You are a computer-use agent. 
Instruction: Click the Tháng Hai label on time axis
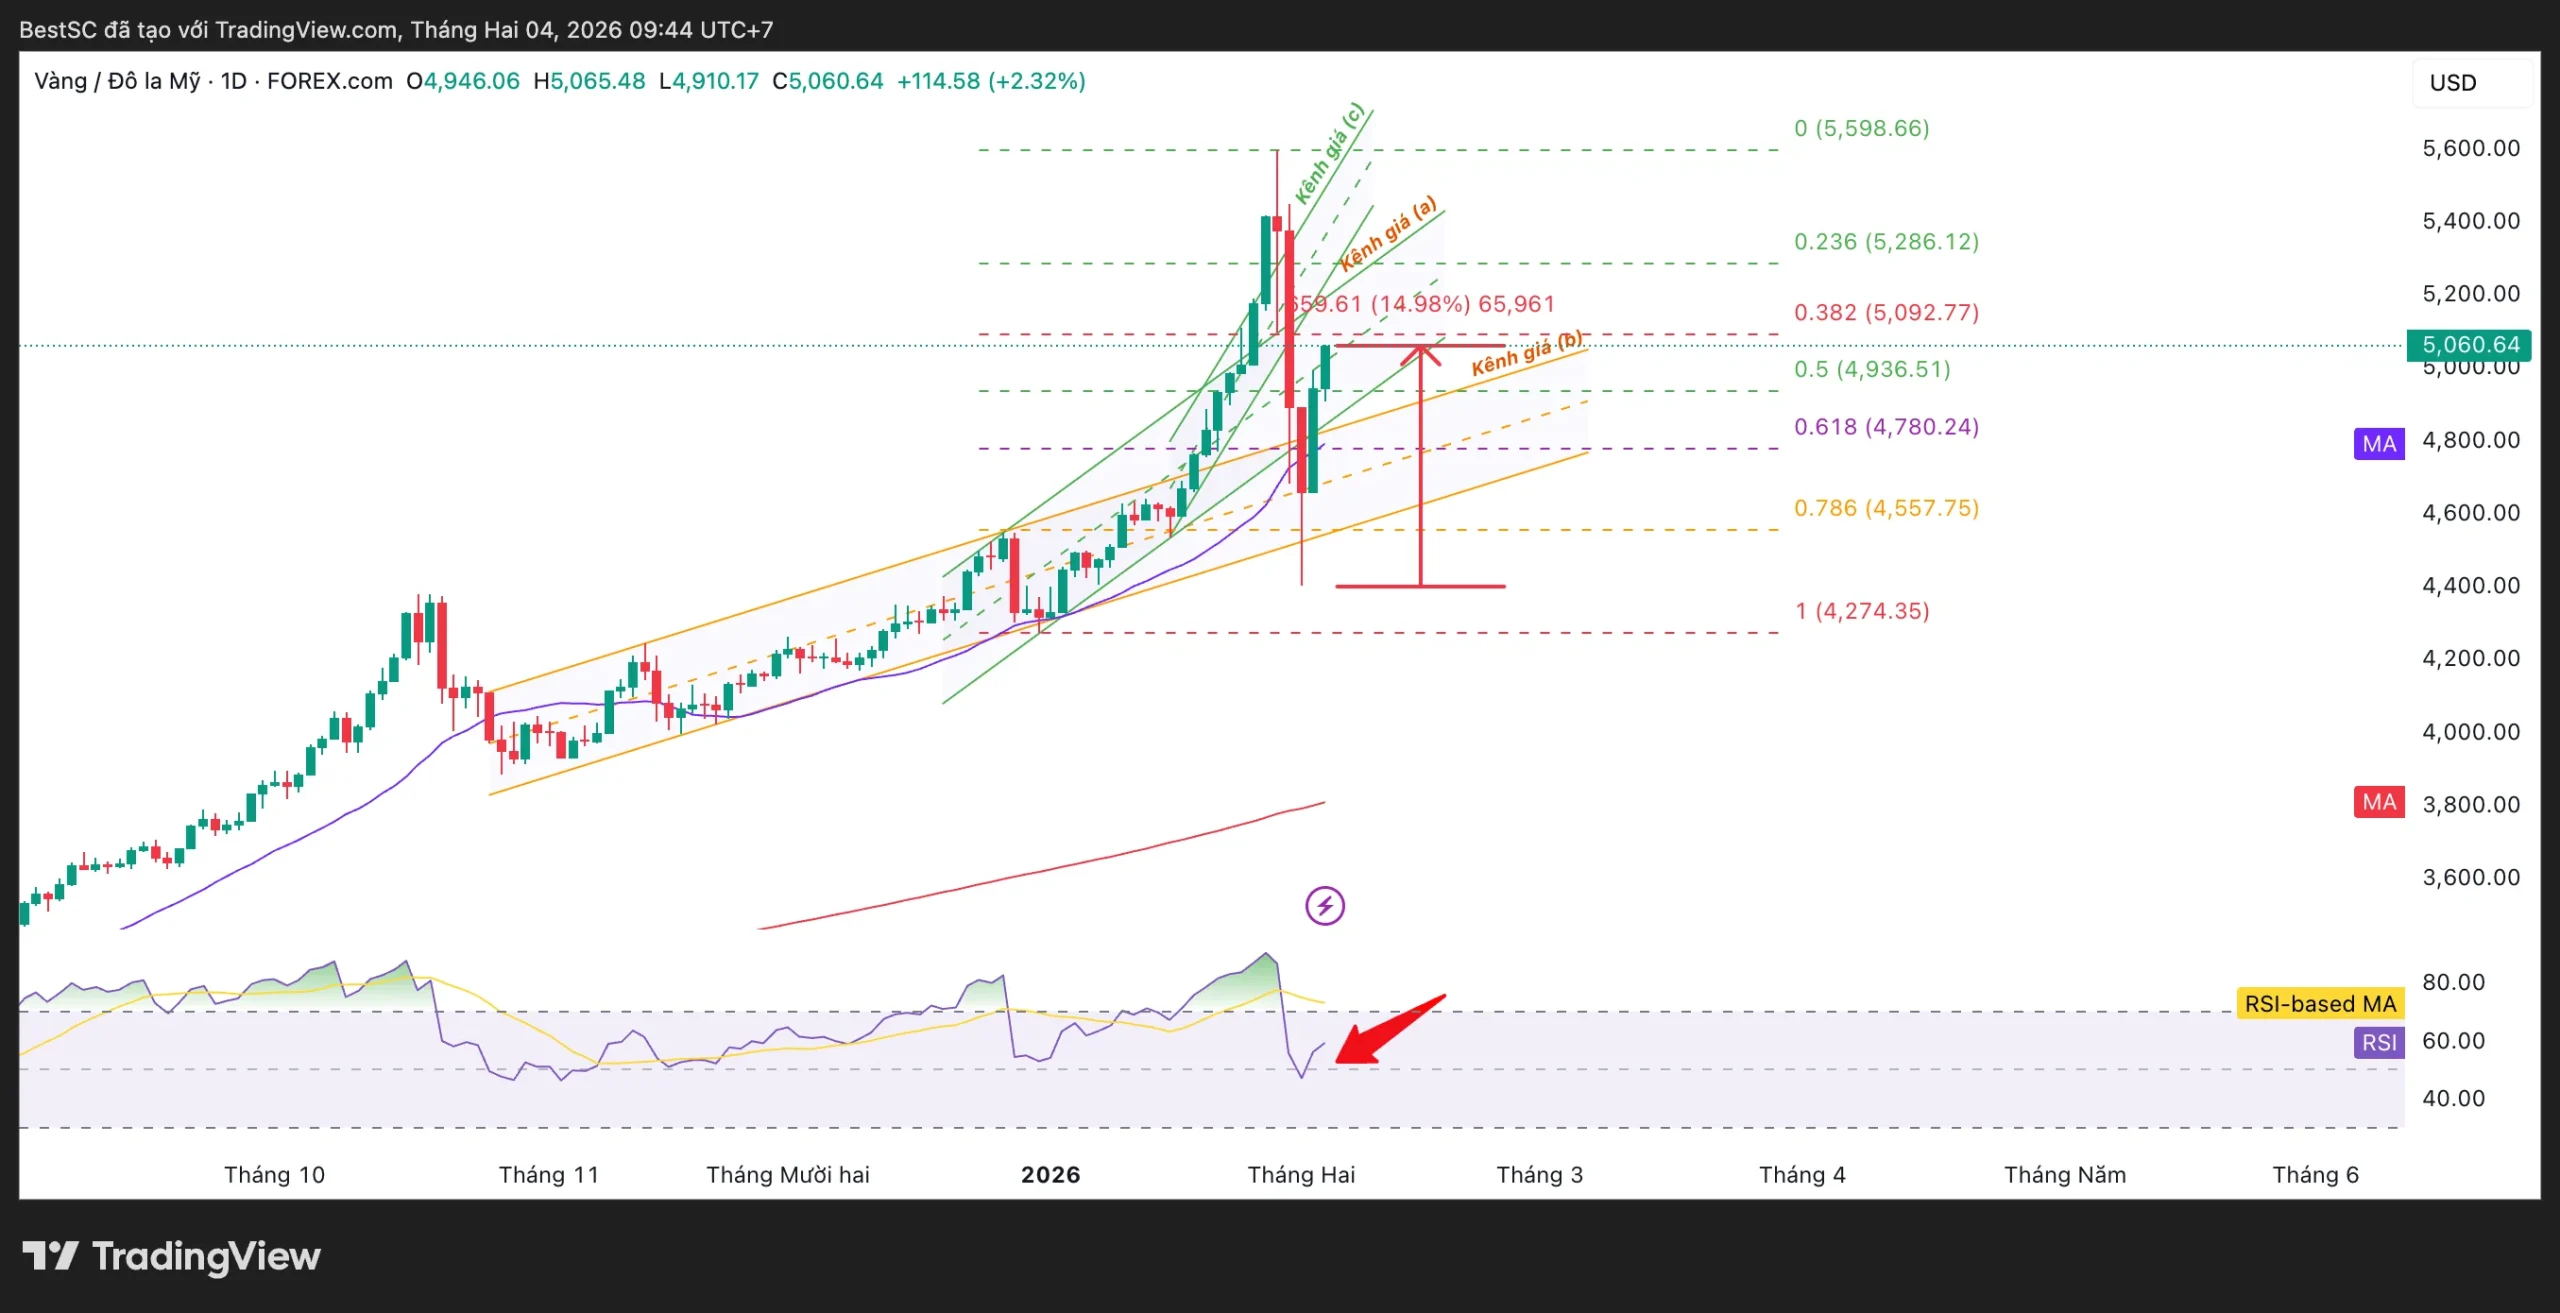point(1301,1174)
